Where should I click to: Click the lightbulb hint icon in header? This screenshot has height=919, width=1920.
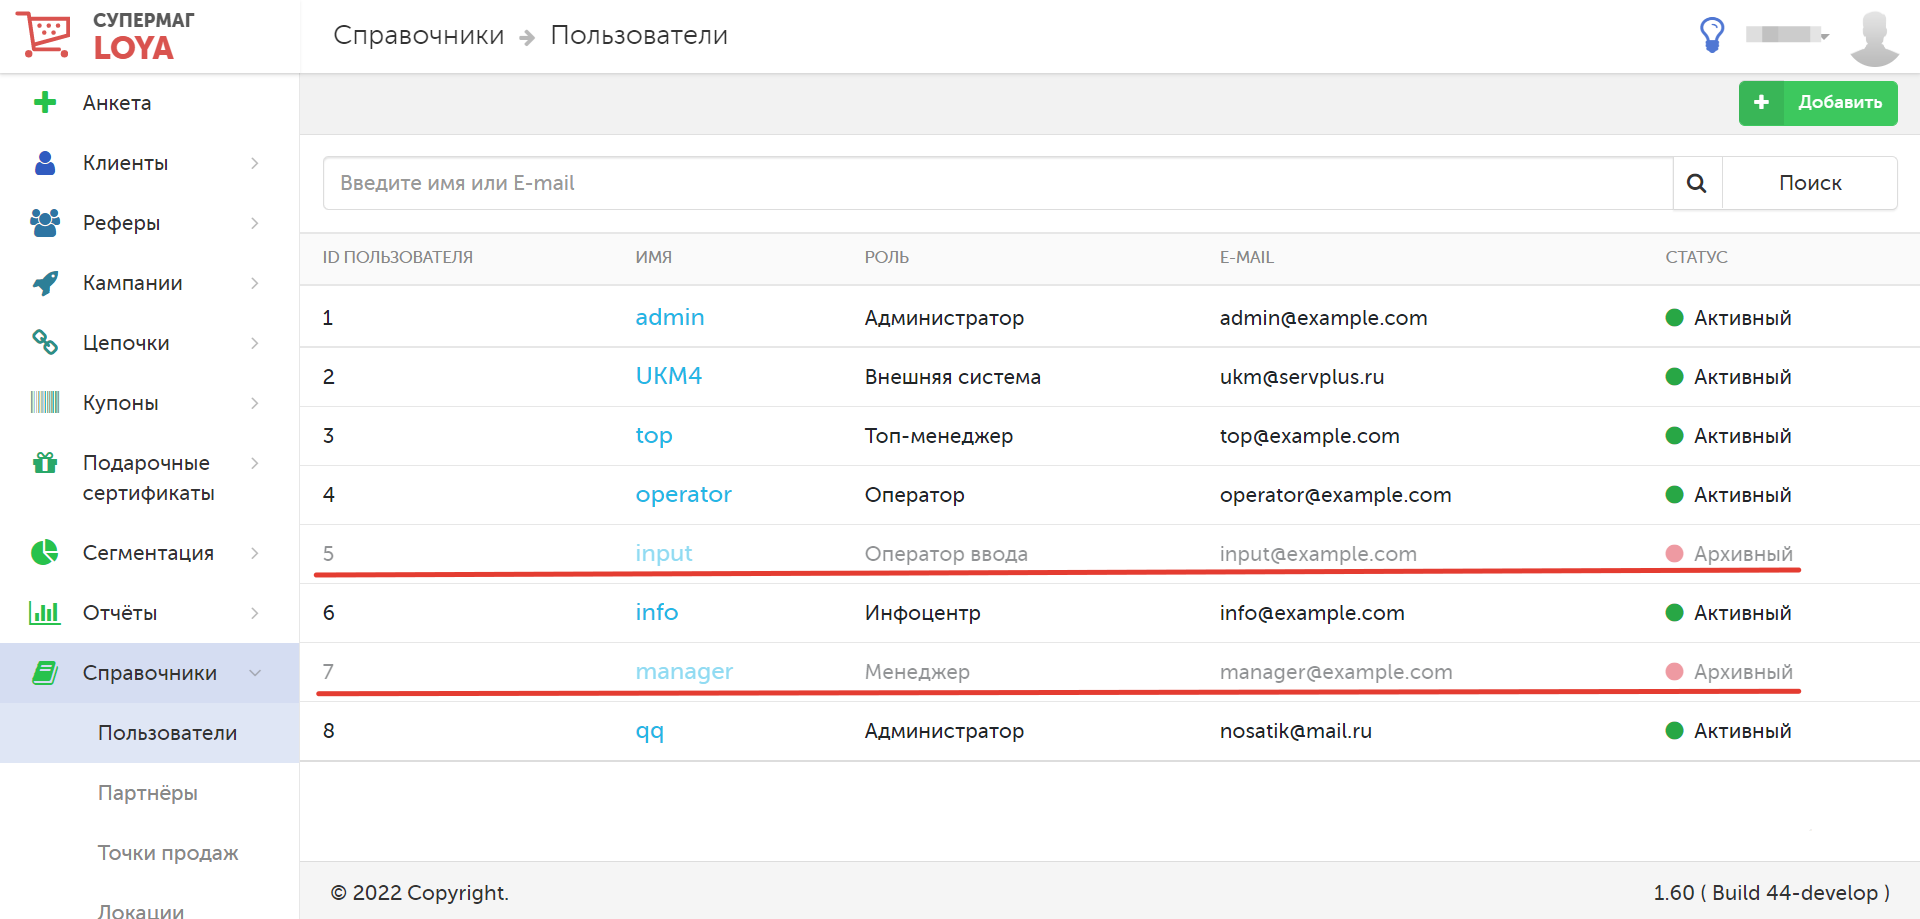tap(1712, 35)
